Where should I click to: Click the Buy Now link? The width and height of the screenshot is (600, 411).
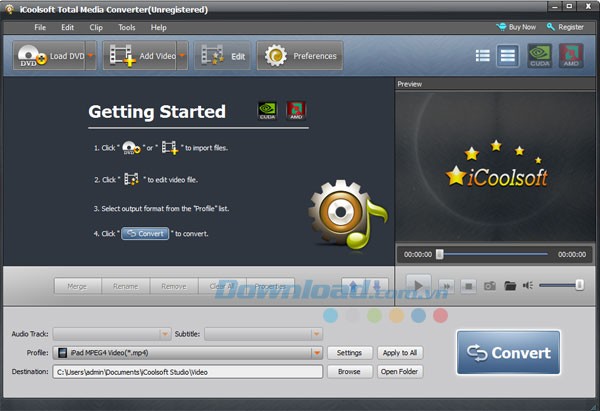point(516,27)
